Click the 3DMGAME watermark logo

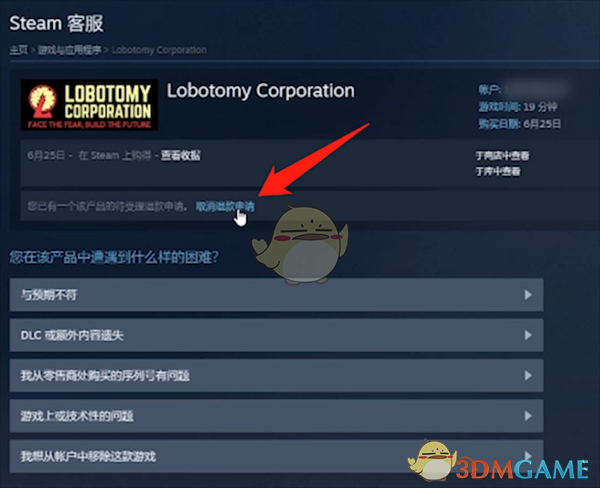499,462
